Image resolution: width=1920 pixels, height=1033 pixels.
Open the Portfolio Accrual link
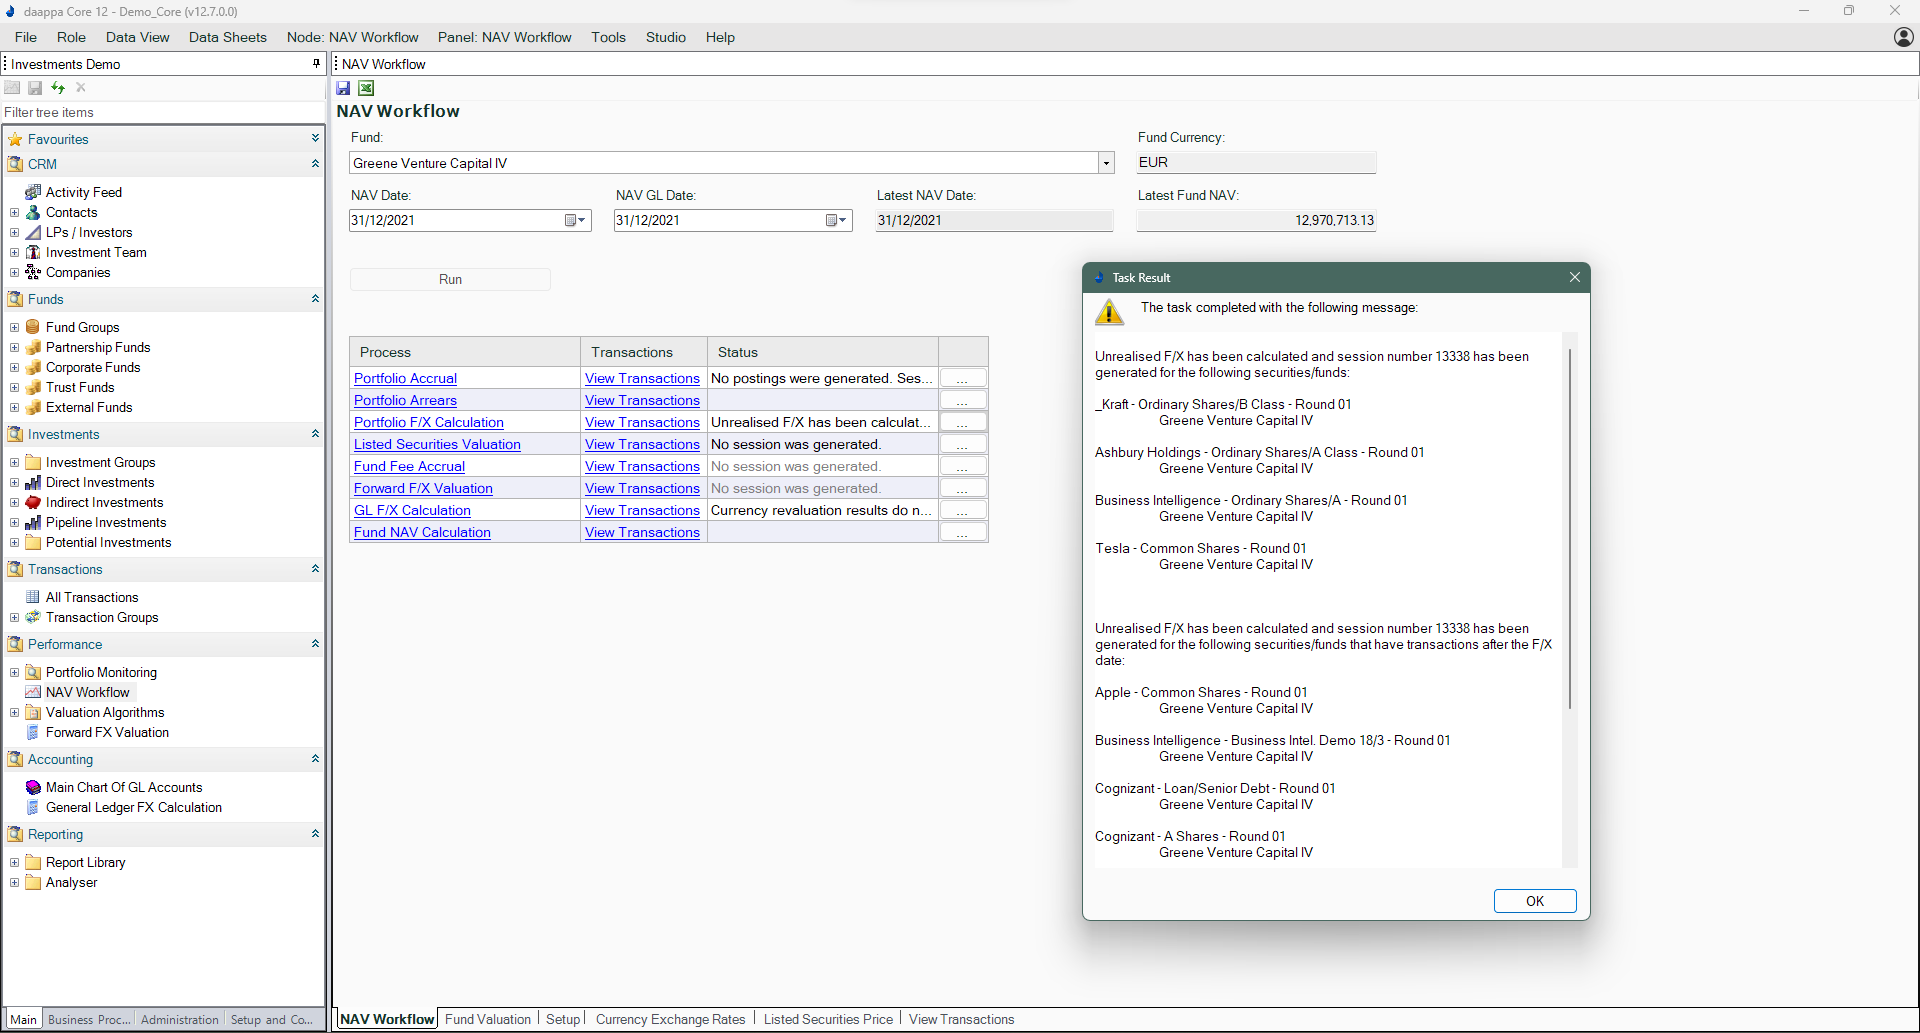[405, 378]
